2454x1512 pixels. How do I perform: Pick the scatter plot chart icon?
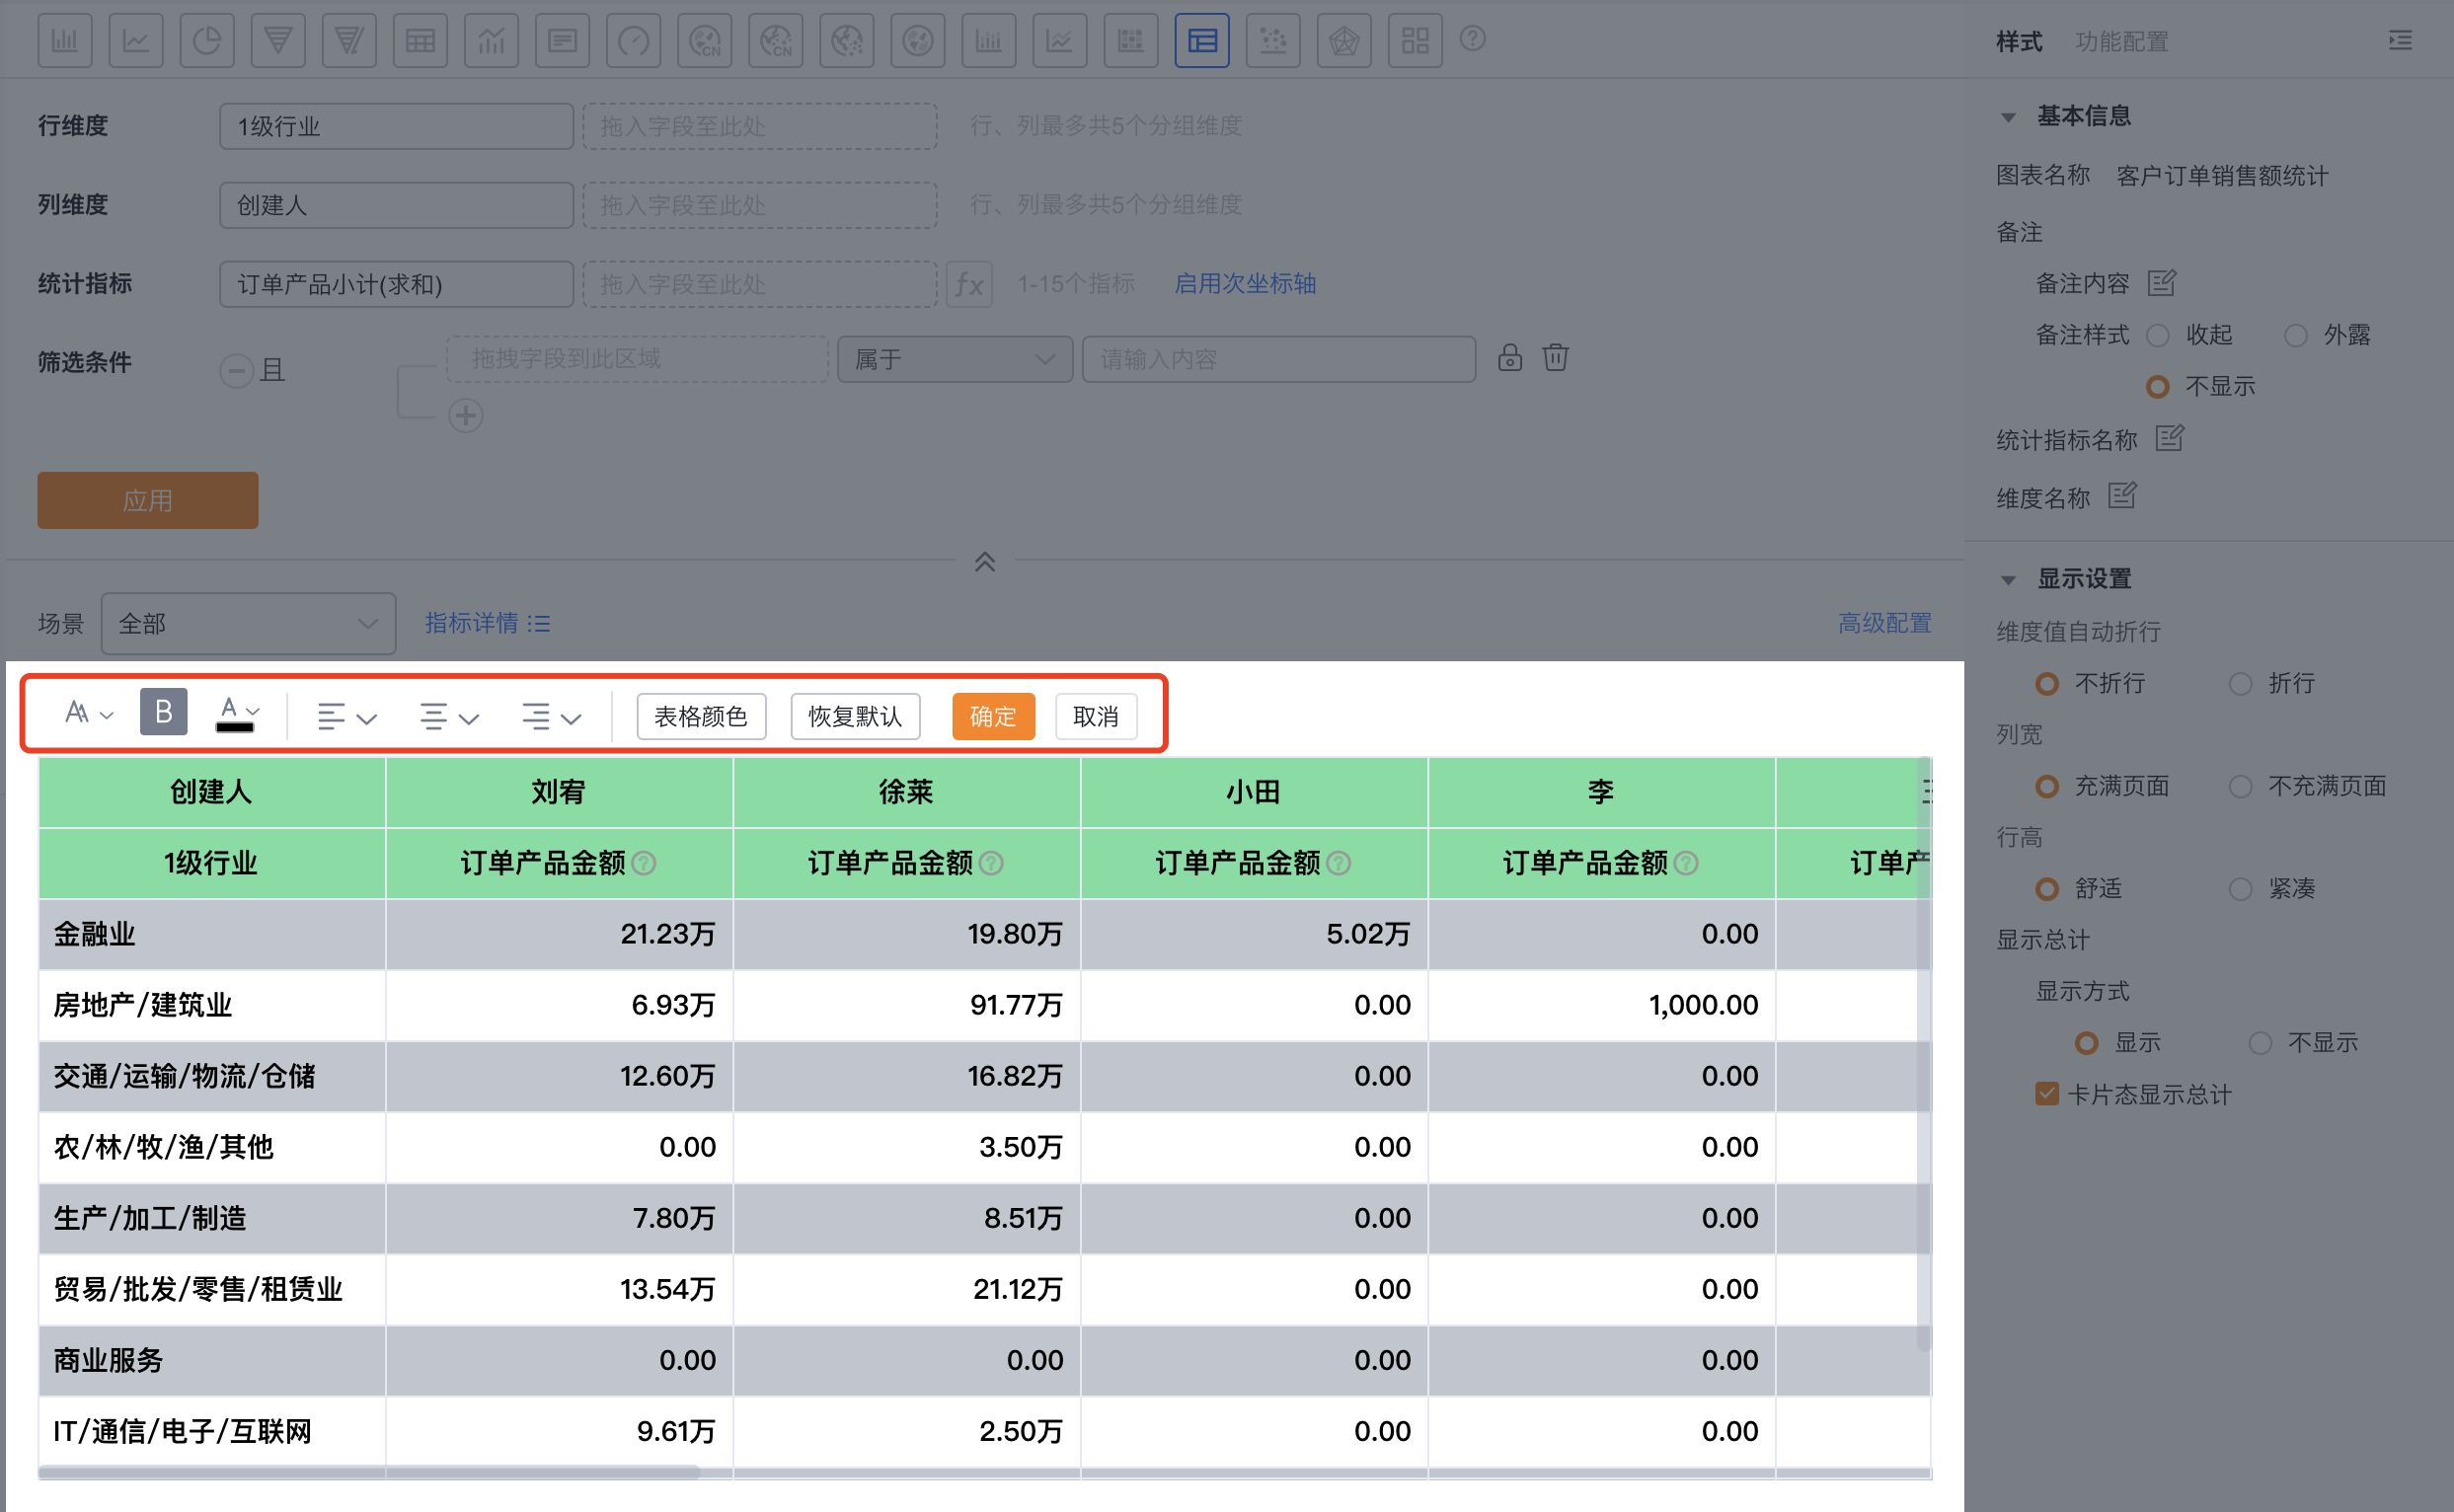1272,41
